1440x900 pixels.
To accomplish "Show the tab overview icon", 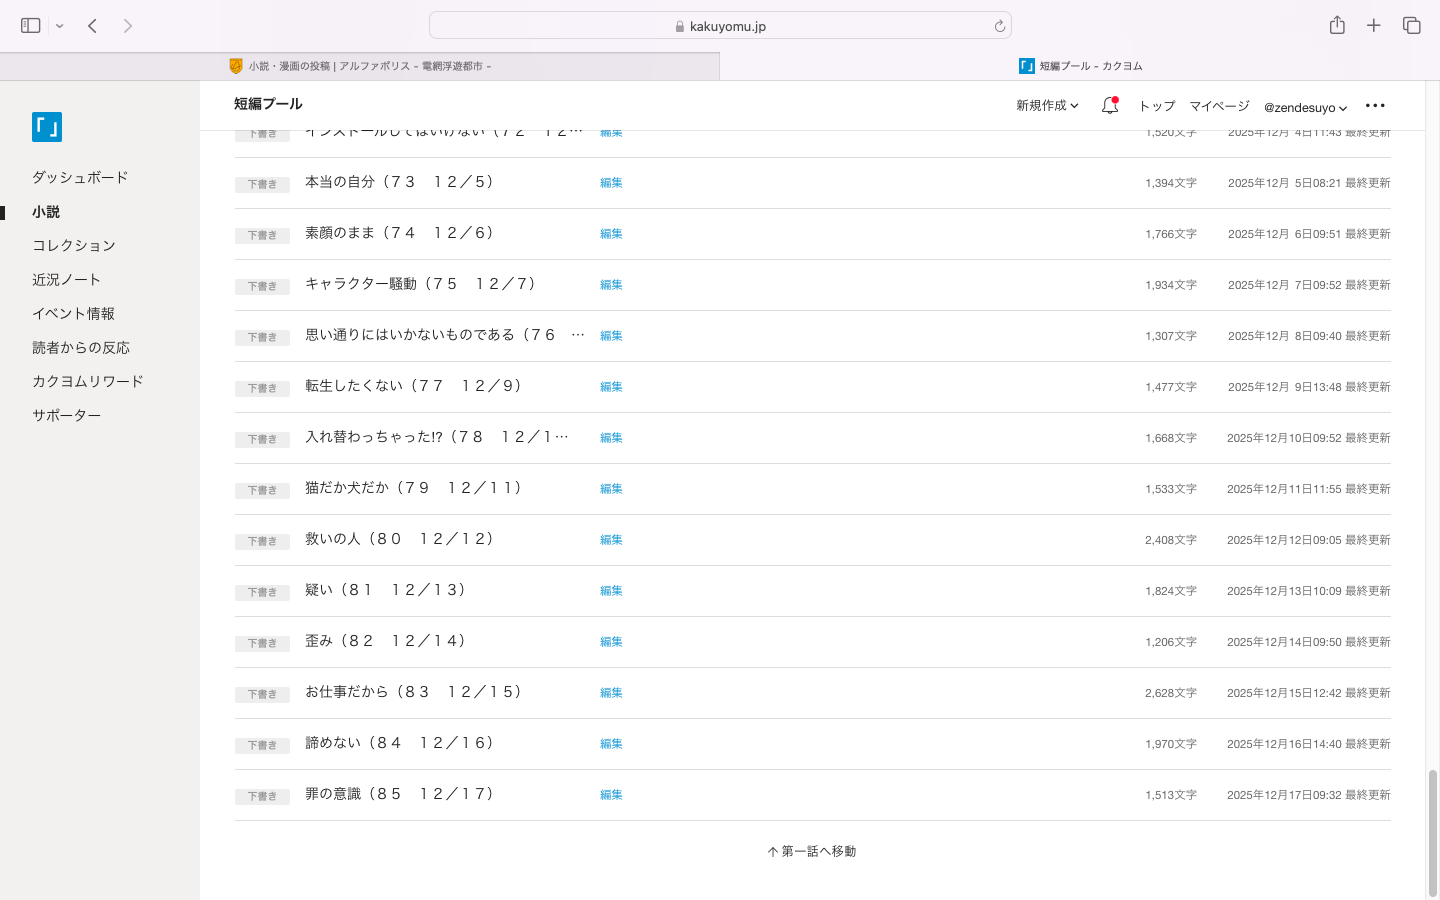I will [x=1411, y=26].
